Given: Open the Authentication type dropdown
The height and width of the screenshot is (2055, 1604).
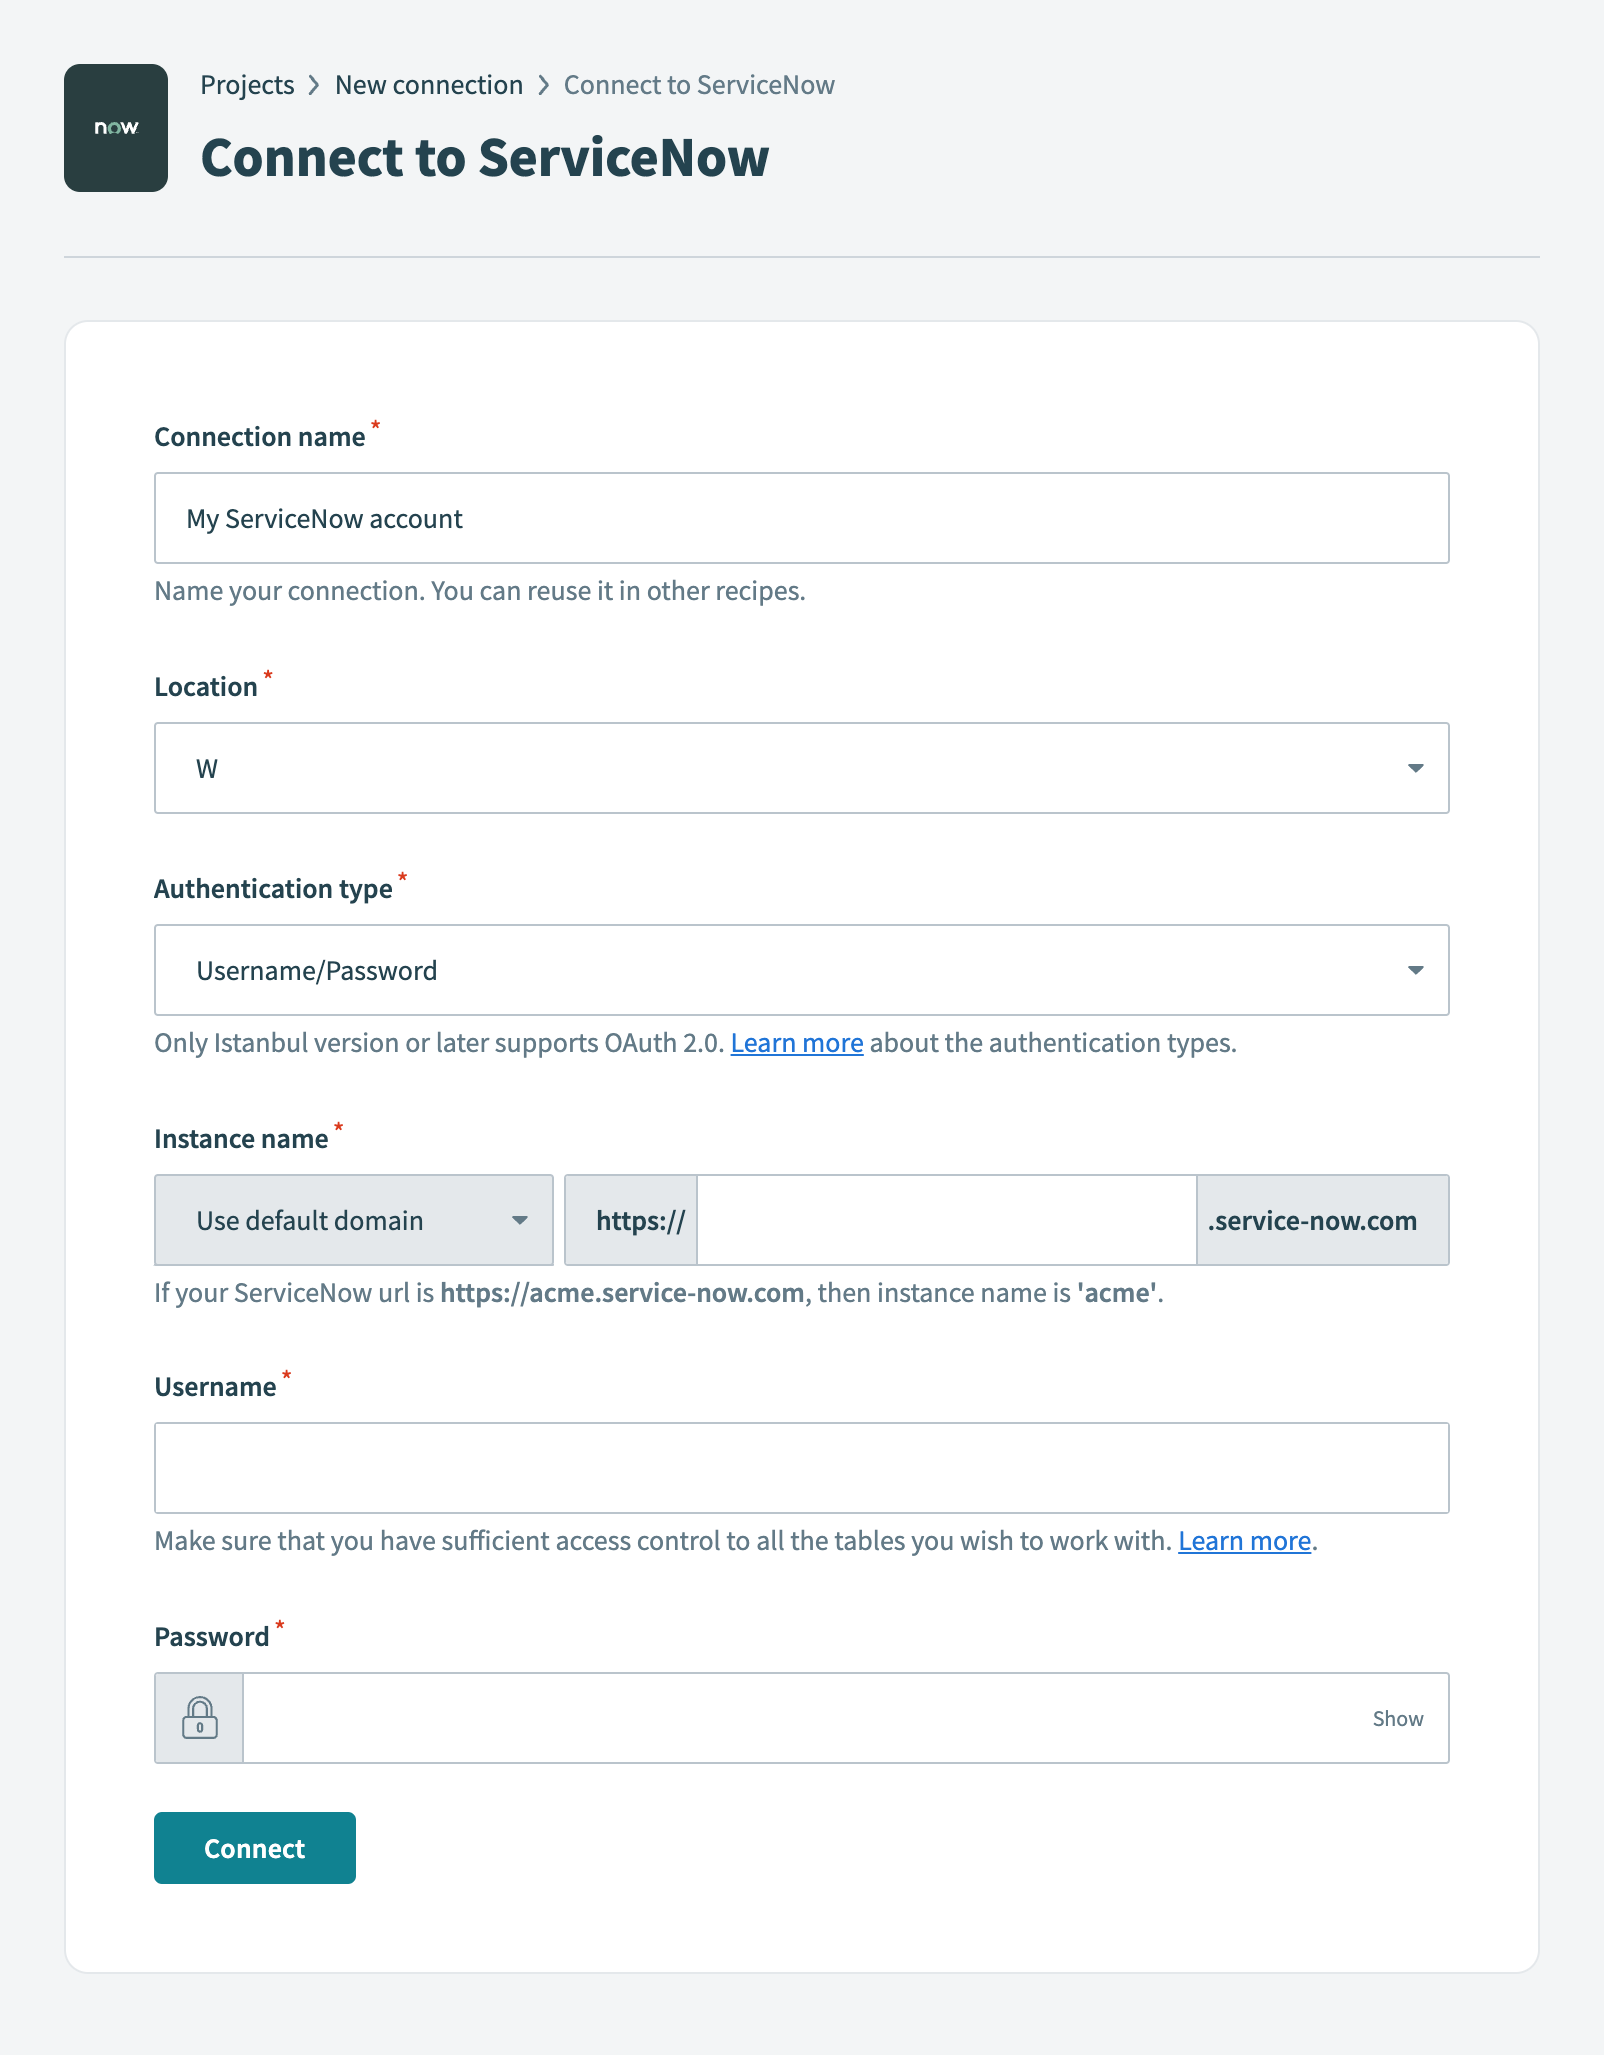Looking at the screenshot, I should coord(800,970).
